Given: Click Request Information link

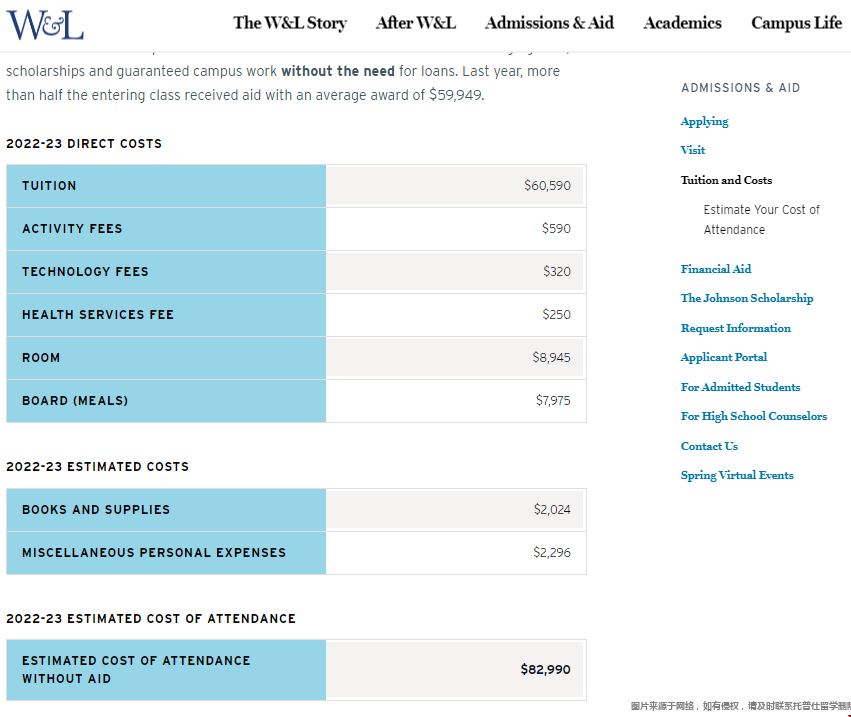Looking at the screenshot, I should coord(735,328).
